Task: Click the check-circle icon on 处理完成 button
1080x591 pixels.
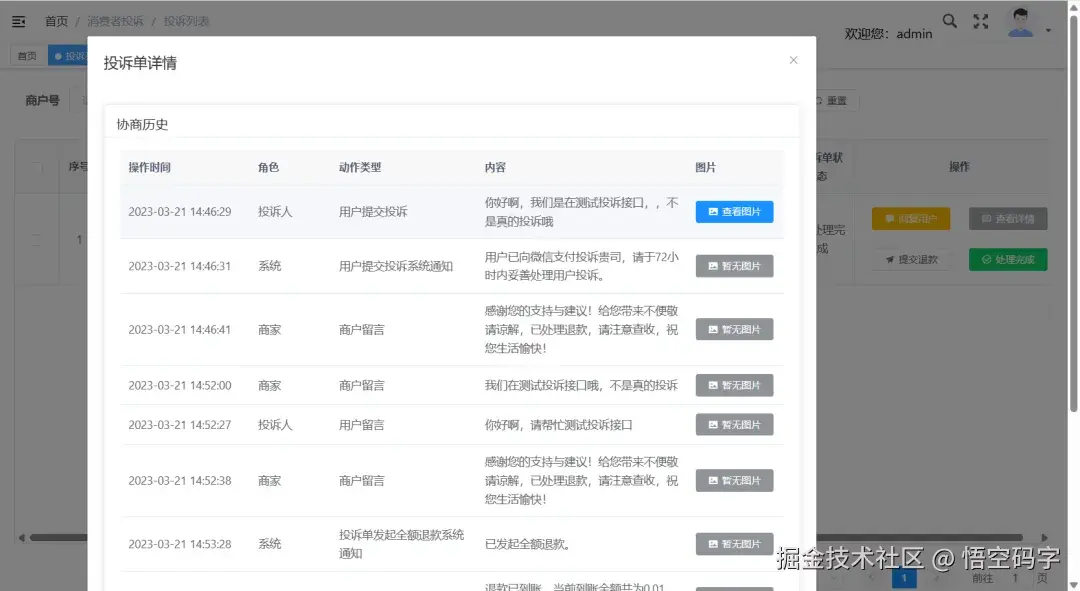Action: (986, 259)
